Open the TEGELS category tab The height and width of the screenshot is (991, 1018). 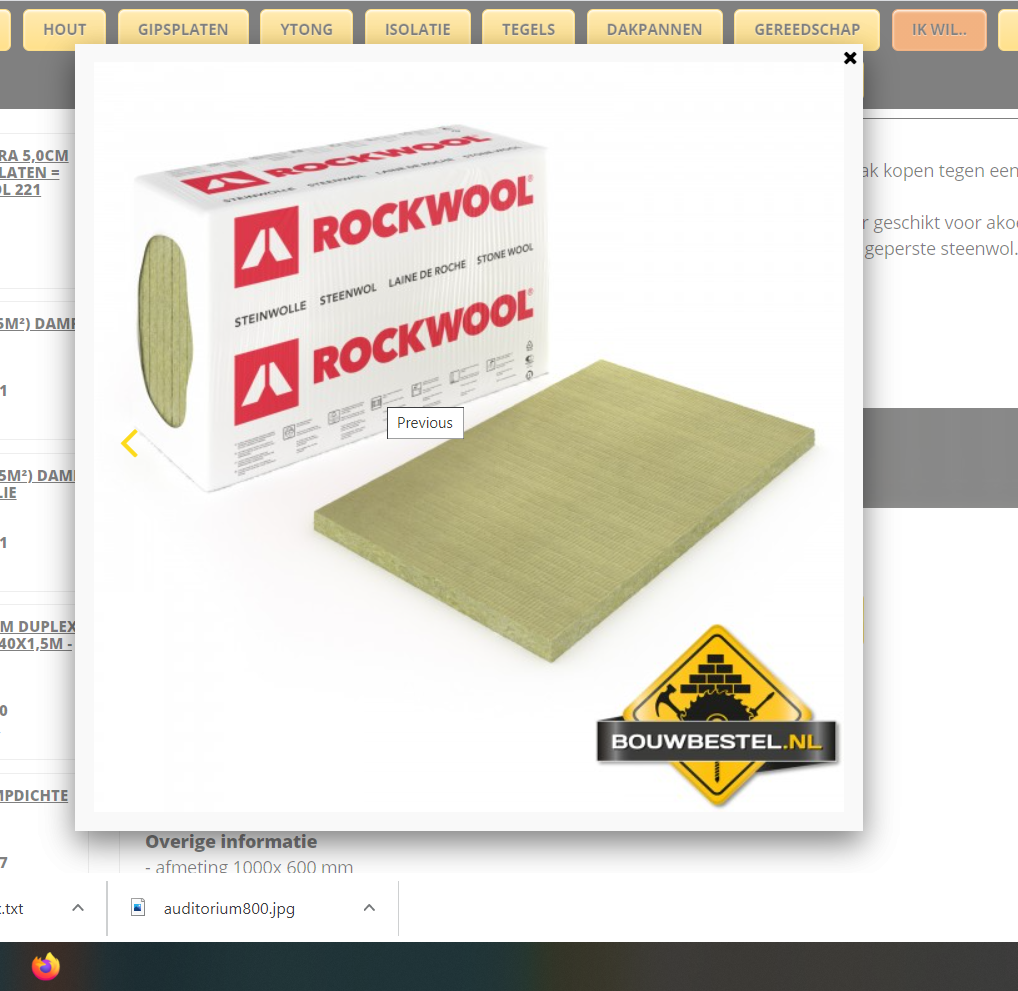pyautogui.click(x=528, y=30)
